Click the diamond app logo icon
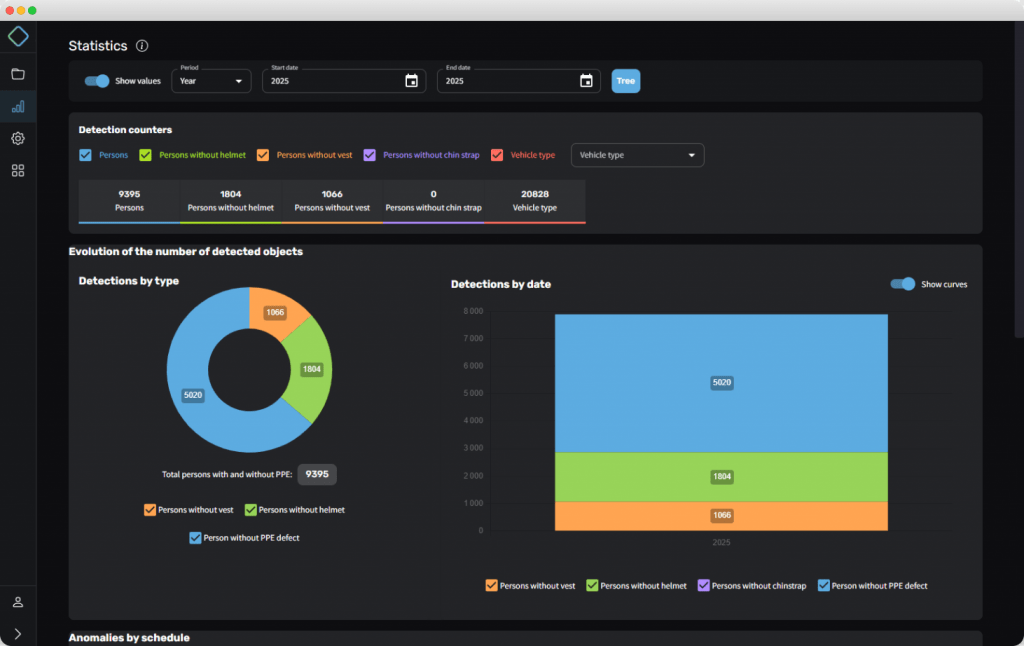This screenshot has height=646, width=1024. coord(18,37)
